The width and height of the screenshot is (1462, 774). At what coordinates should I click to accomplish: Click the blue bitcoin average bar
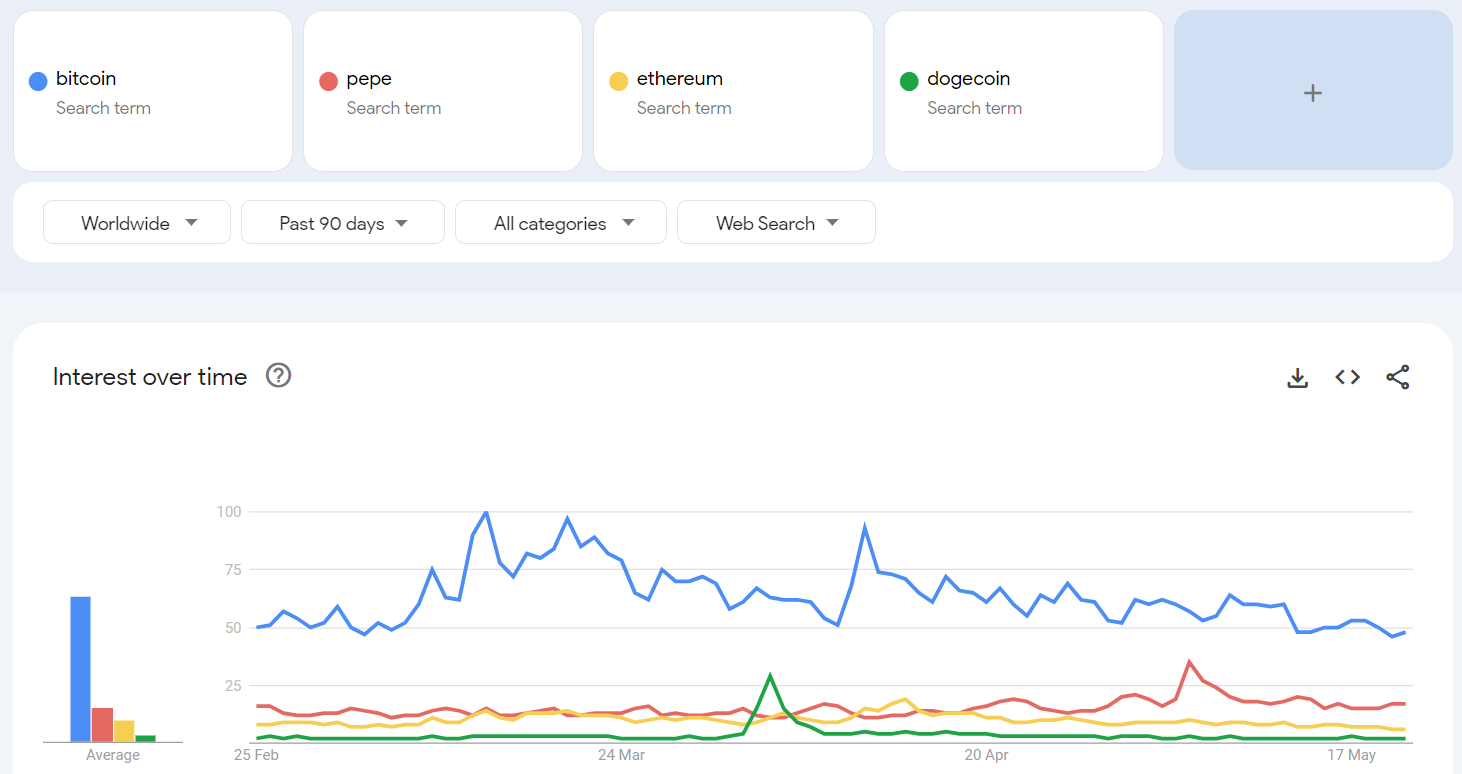click(x=80, y=669)
